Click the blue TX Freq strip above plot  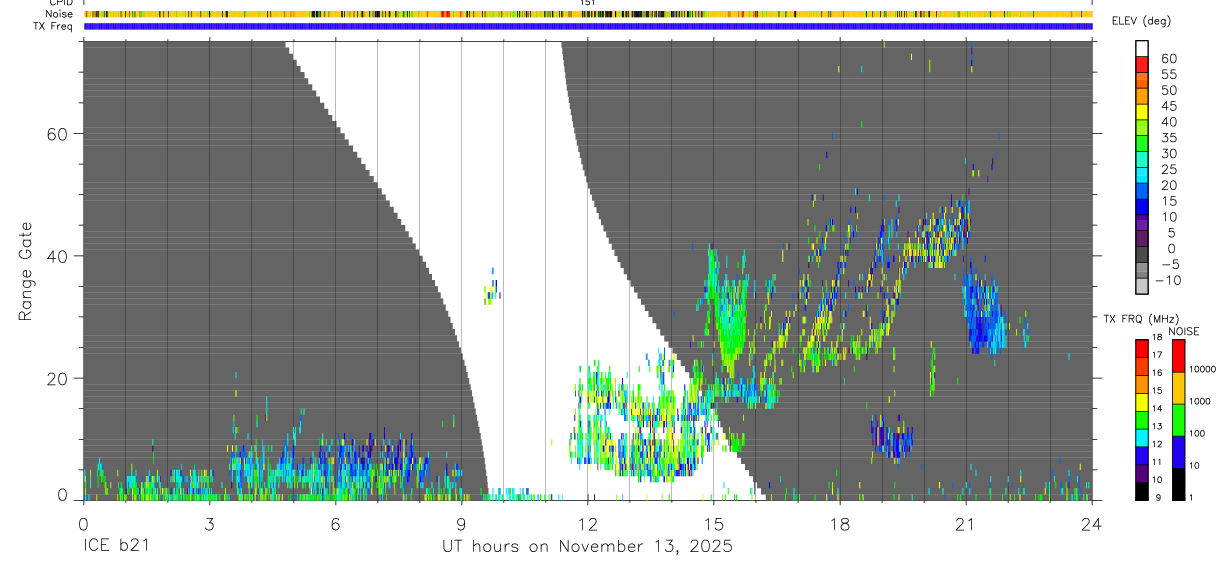click(588, 26)
